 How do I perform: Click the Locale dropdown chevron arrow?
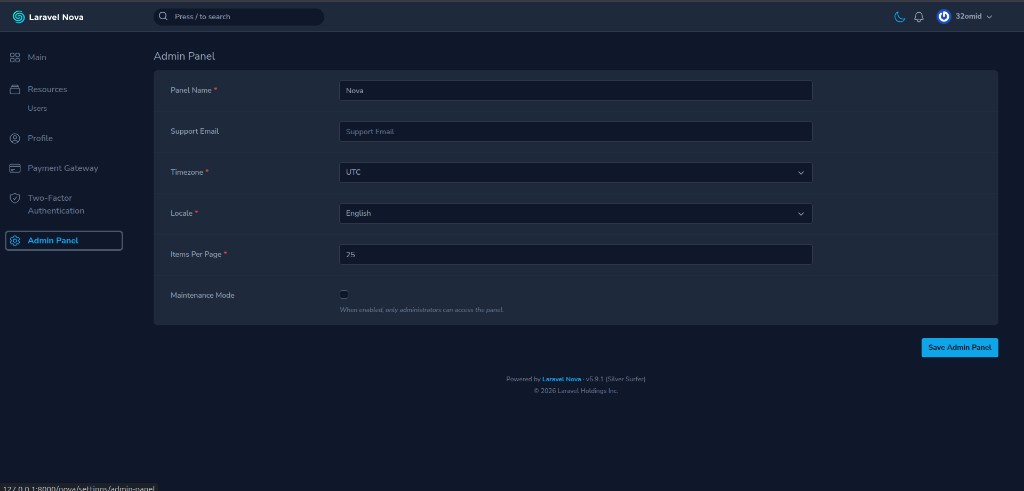tap(801, 214)
